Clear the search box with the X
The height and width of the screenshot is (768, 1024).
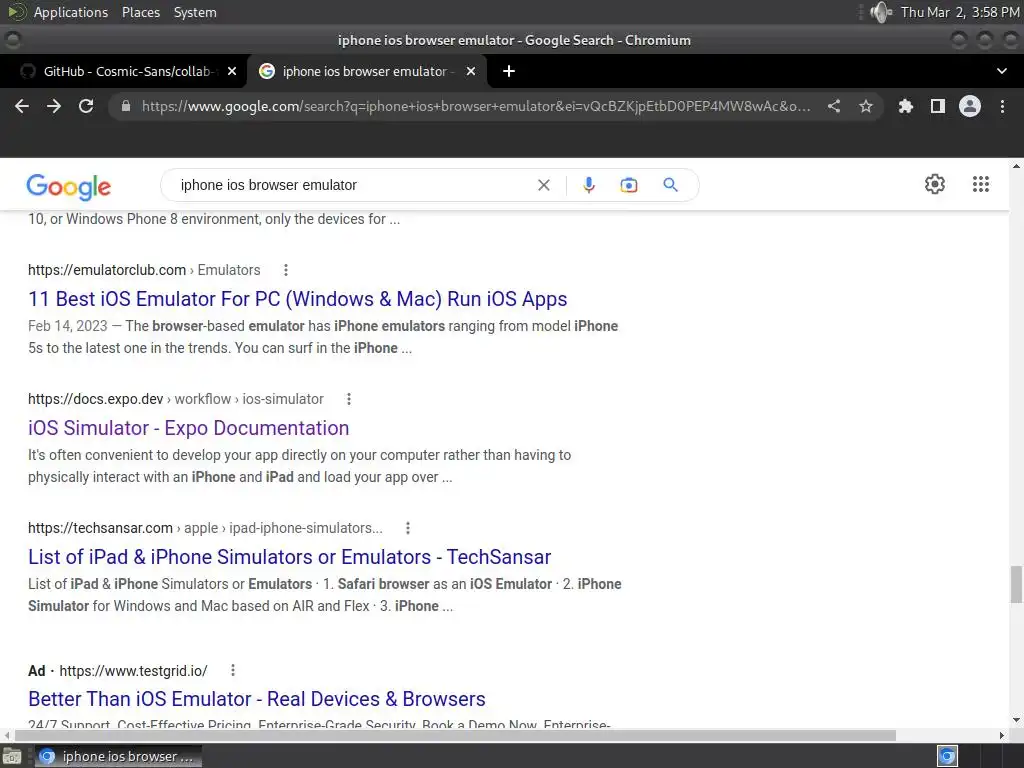pos(543,185)
